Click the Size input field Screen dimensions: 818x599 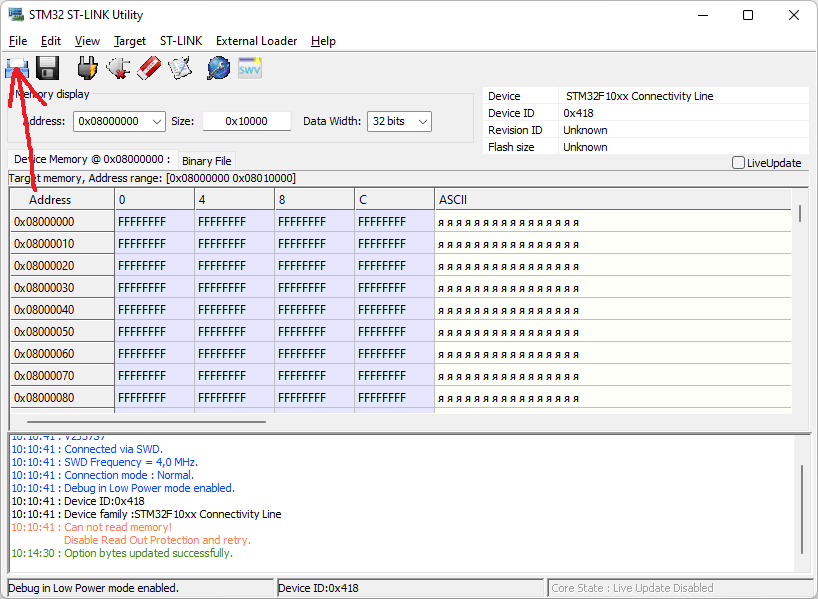point(247,122)
